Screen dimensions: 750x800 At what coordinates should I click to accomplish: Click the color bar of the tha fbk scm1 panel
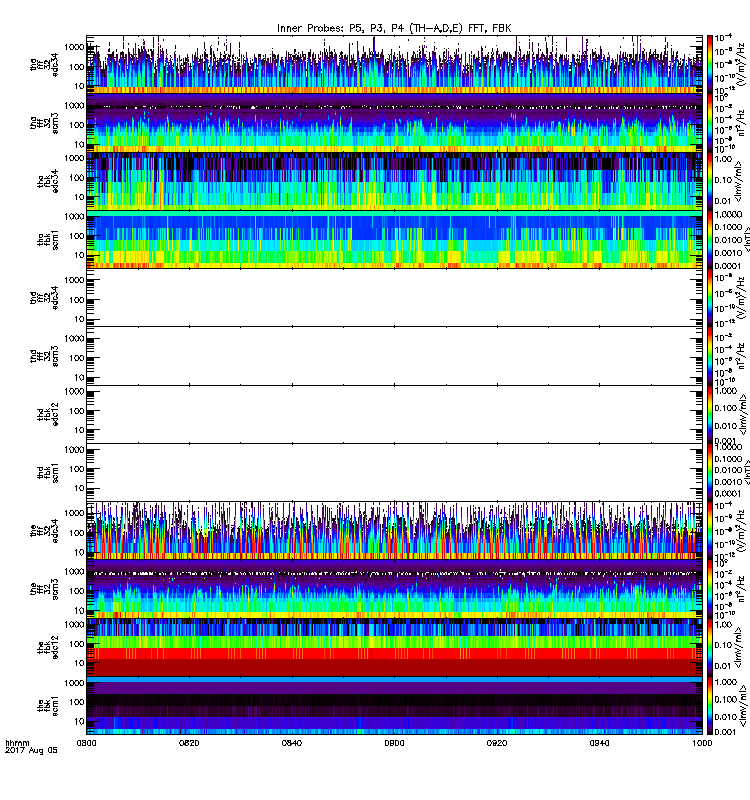click(709, 239)
